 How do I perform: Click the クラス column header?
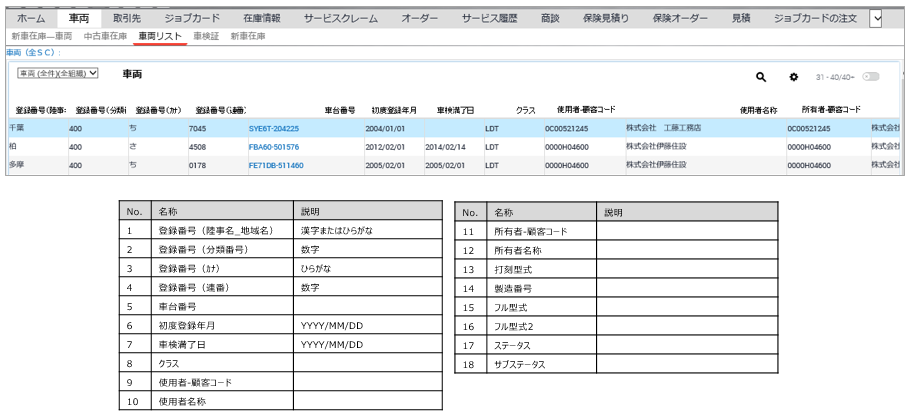pyautogui.click(x=525, y=109)
